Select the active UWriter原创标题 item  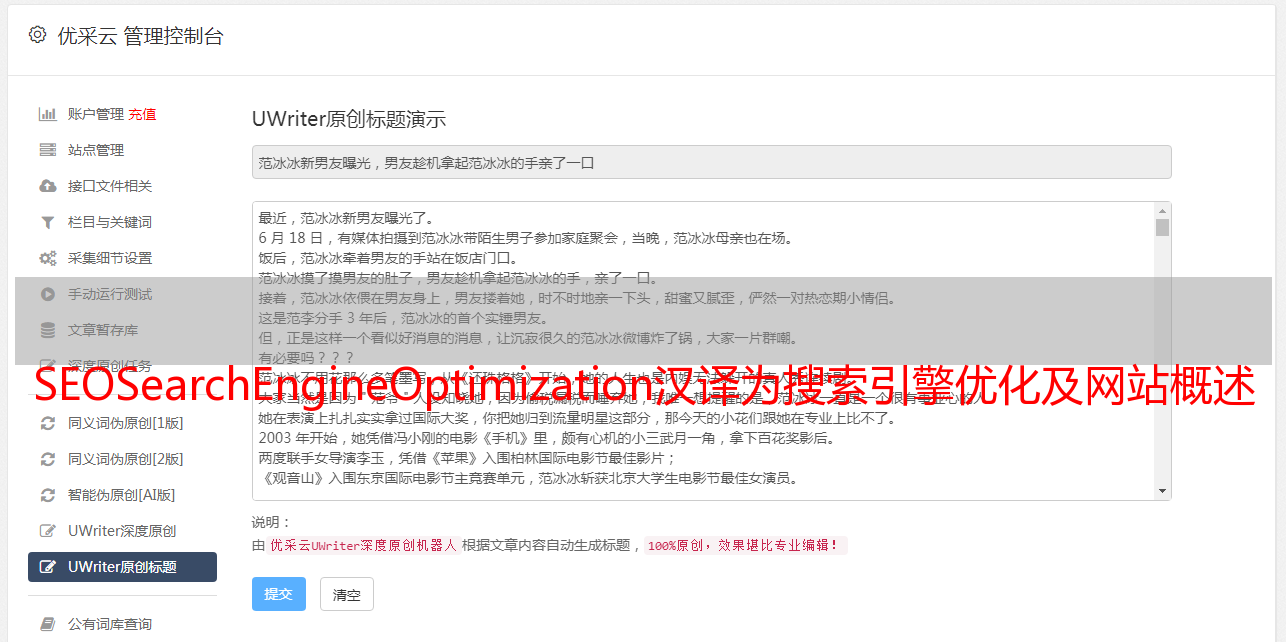(122, 567)
